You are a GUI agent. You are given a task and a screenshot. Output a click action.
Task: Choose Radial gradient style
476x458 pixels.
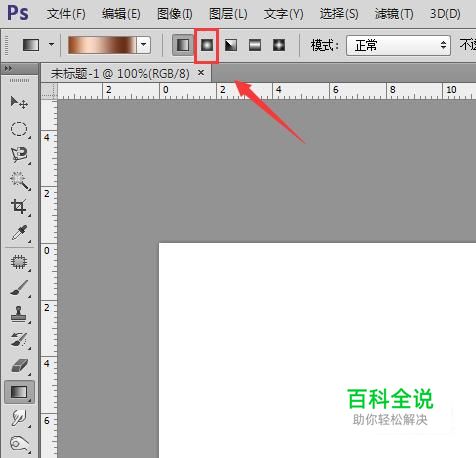click(207, 45)
